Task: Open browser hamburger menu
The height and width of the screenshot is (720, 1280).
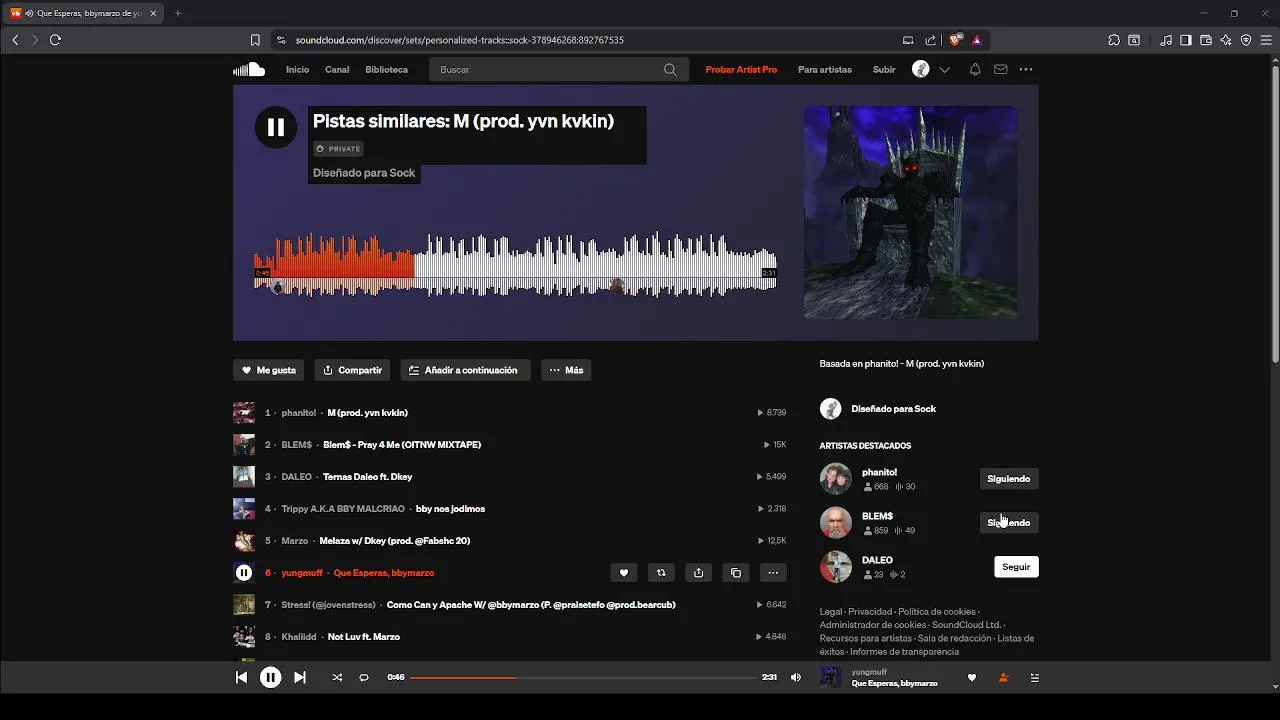Action: 1266,40
